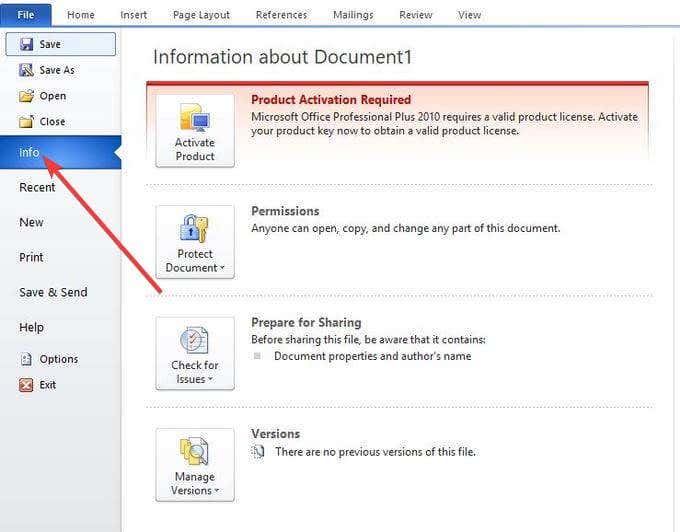
Task: Click the Check for Issues checklist icon
Action: coord(194,340)
